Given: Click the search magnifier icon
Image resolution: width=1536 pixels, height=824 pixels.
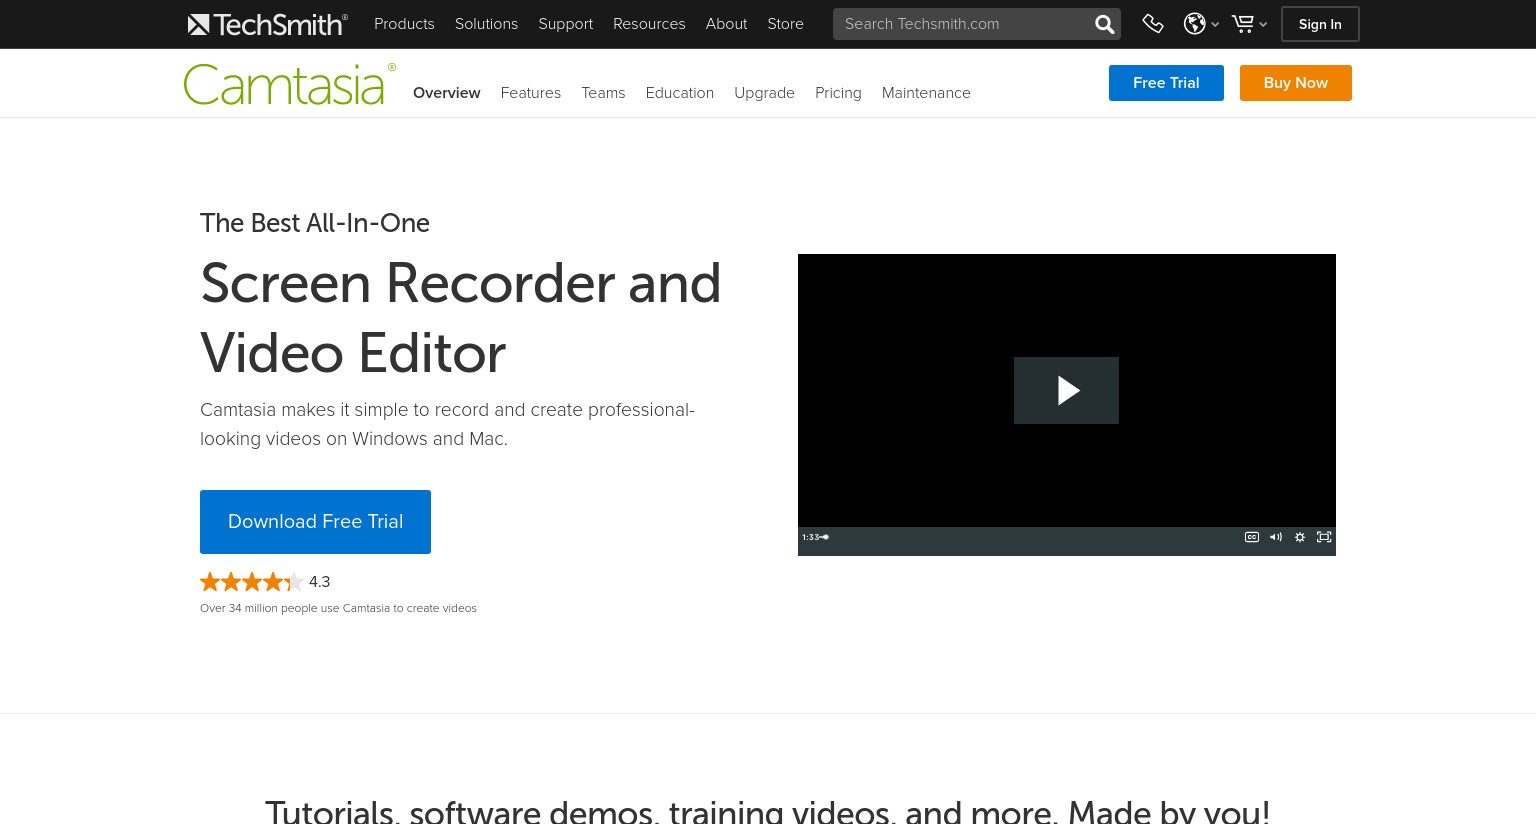Looking at the screenshot, I should (1104, 24).
